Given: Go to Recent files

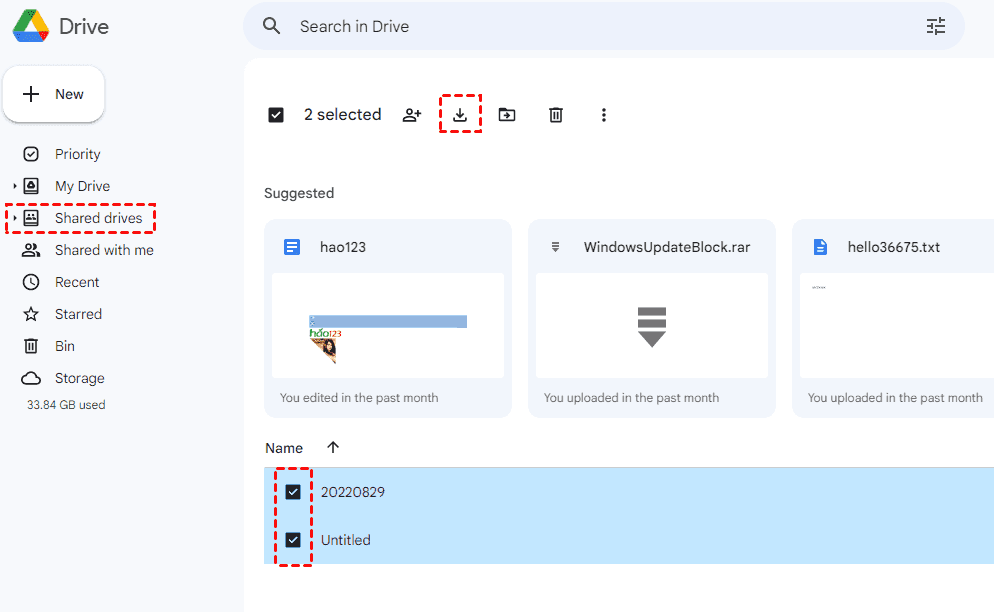Looking at the screenshot, I should [x=77, y=282].
